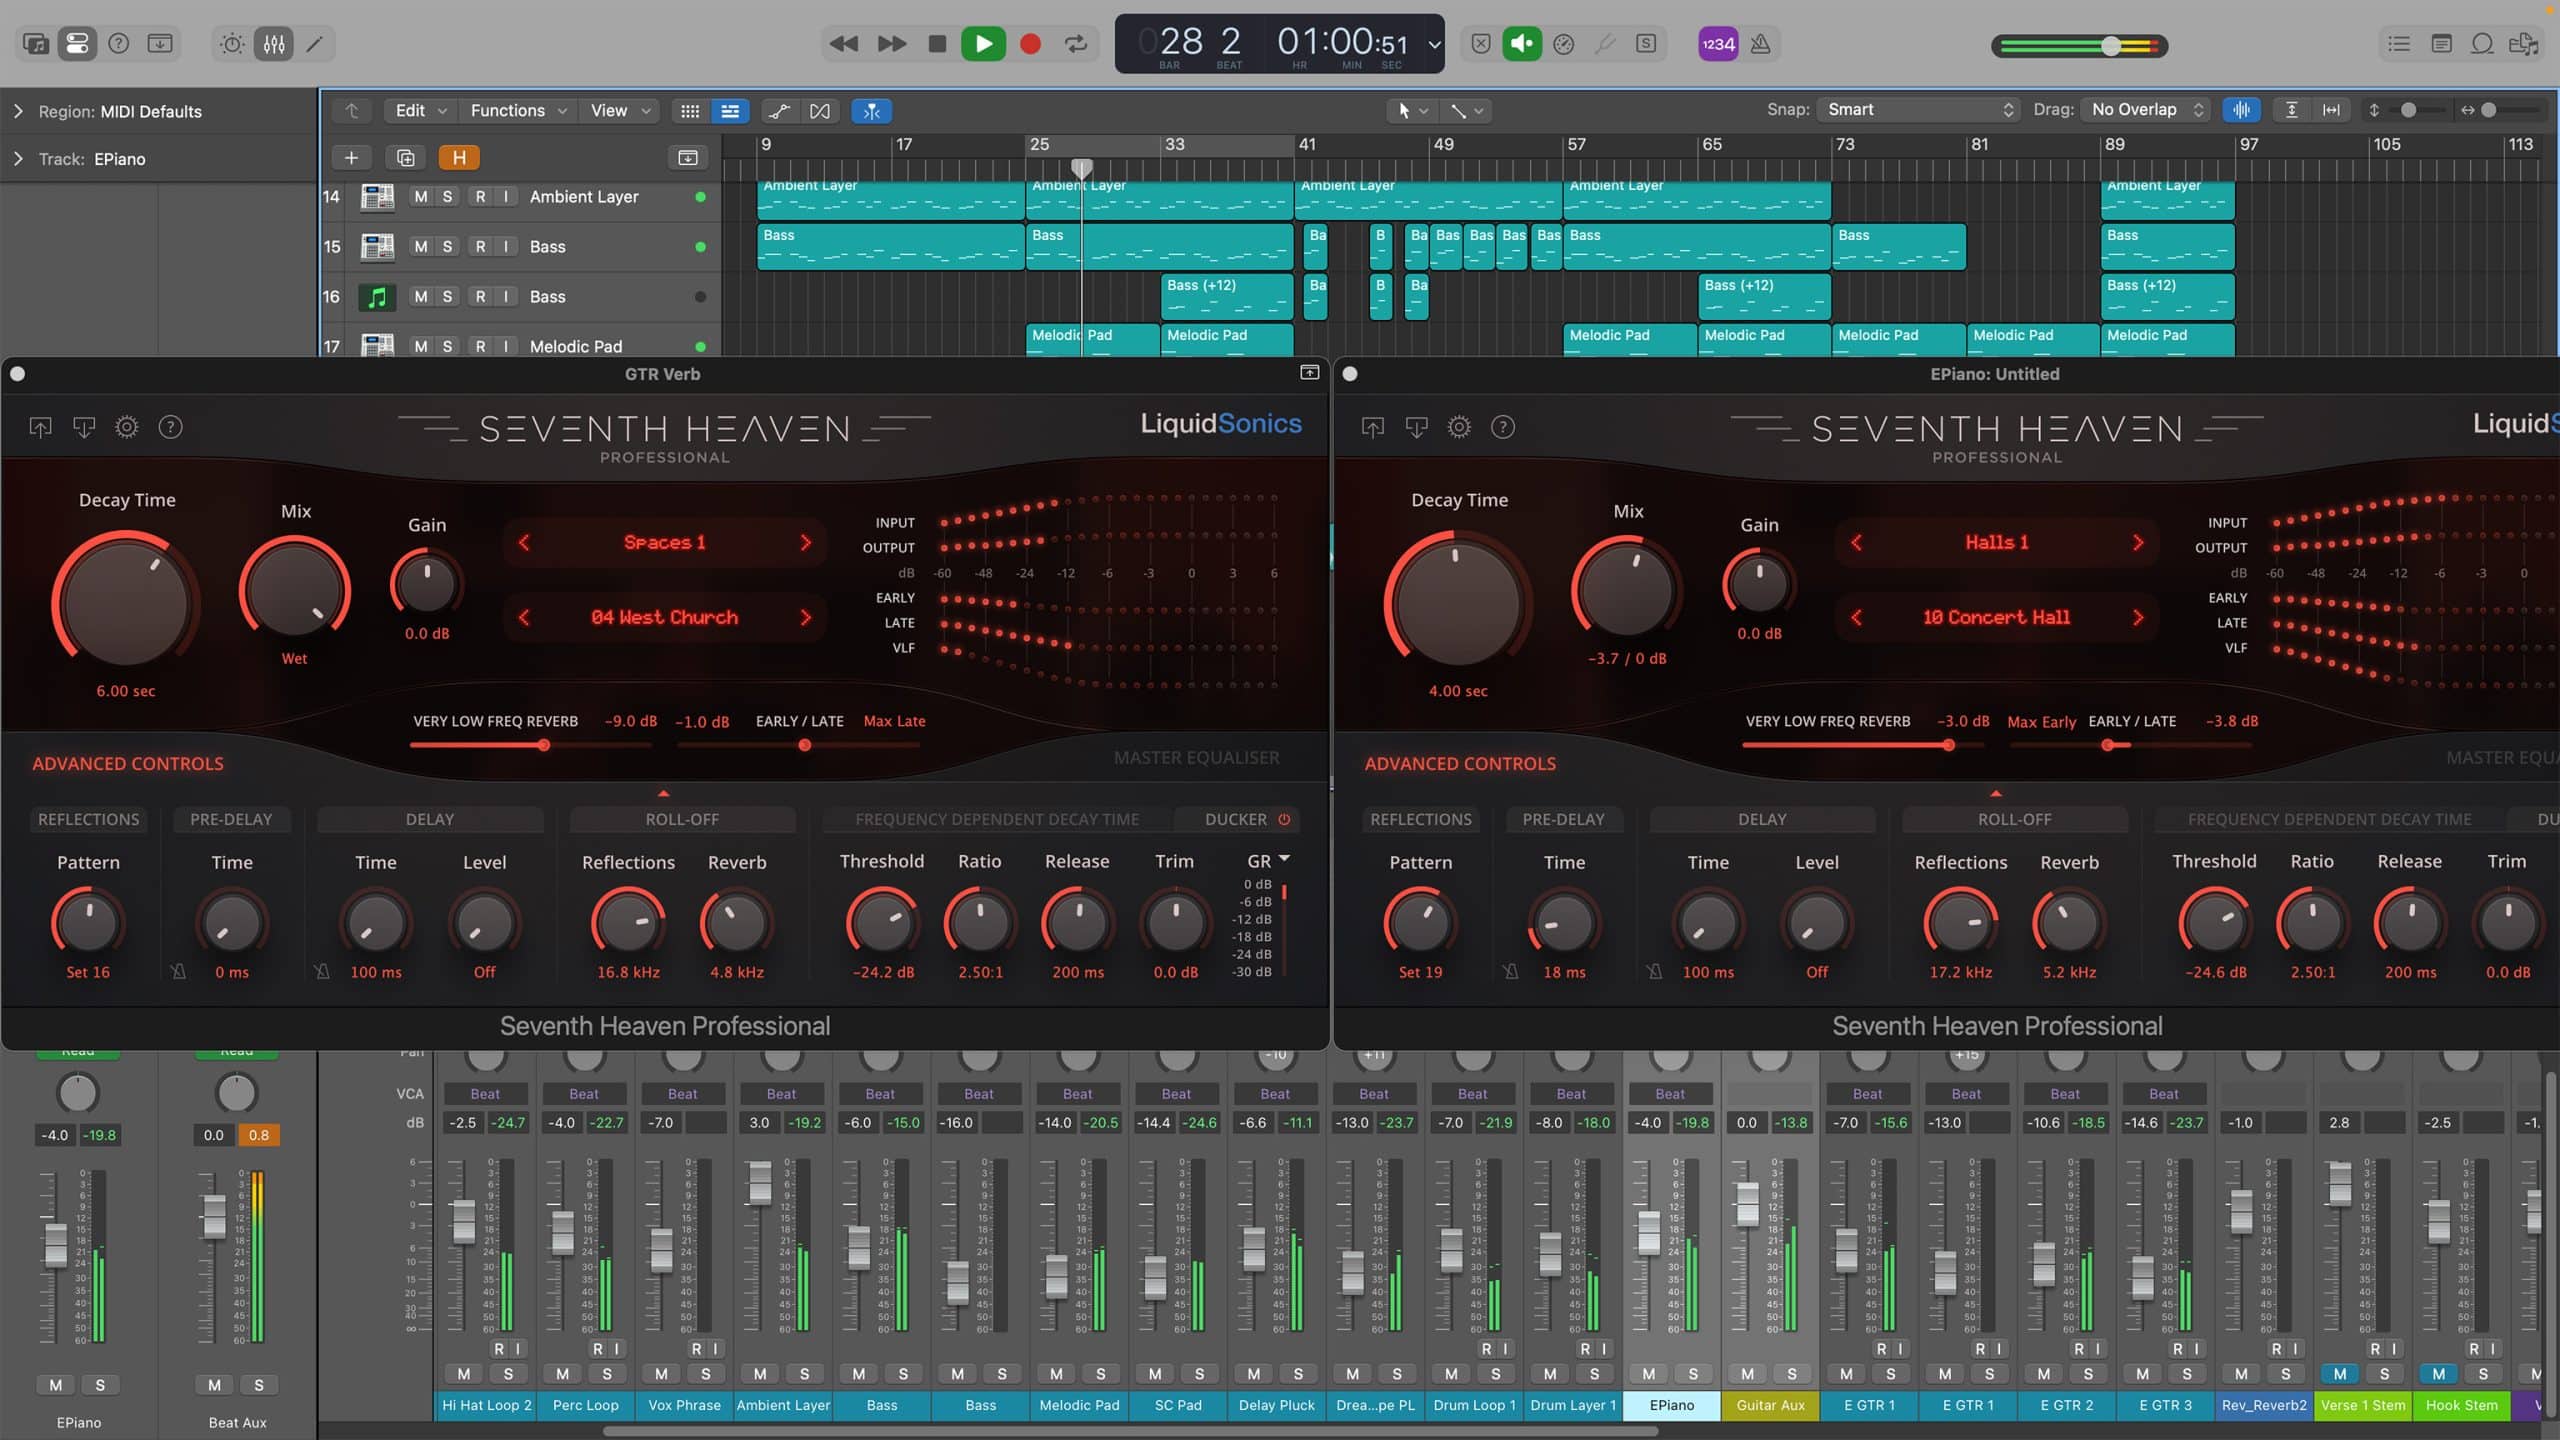Open the LCD display mode dropdown arrow
This screenshot has width=2560, height=1440.
(x=1434, y=45)
